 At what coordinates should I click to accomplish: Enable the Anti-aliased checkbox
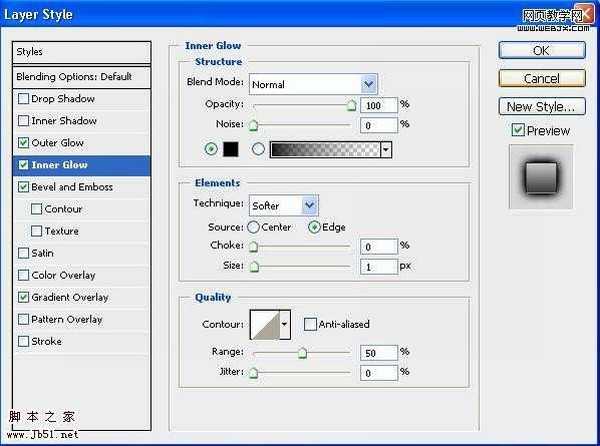pyautogui.click(x=310, y=324)
